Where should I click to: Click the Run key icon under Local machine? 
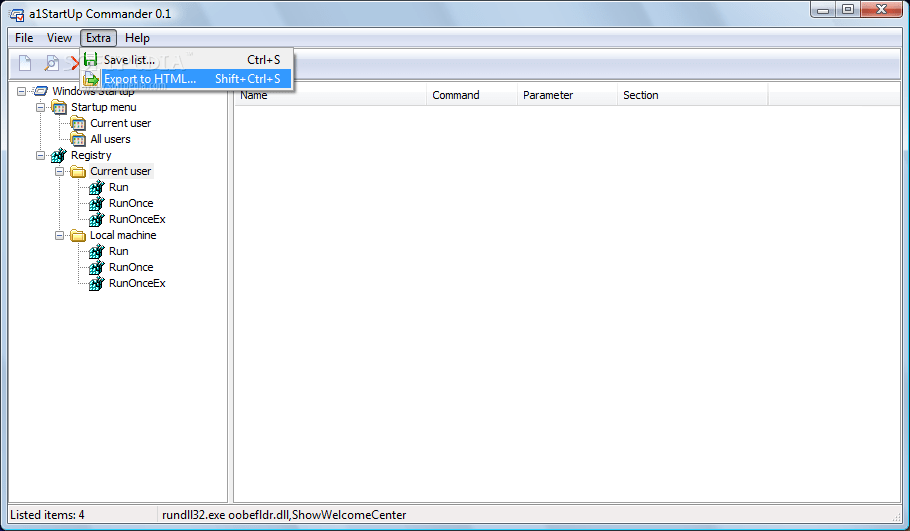click(x=97, y=251)
